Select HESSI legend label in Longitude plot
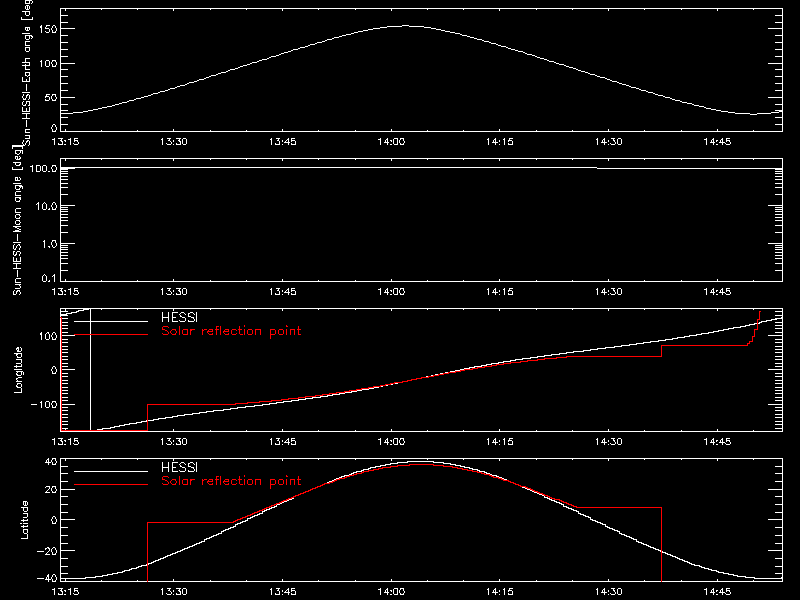The height and width of the screenshot is (600, 800). pos(179,317)
